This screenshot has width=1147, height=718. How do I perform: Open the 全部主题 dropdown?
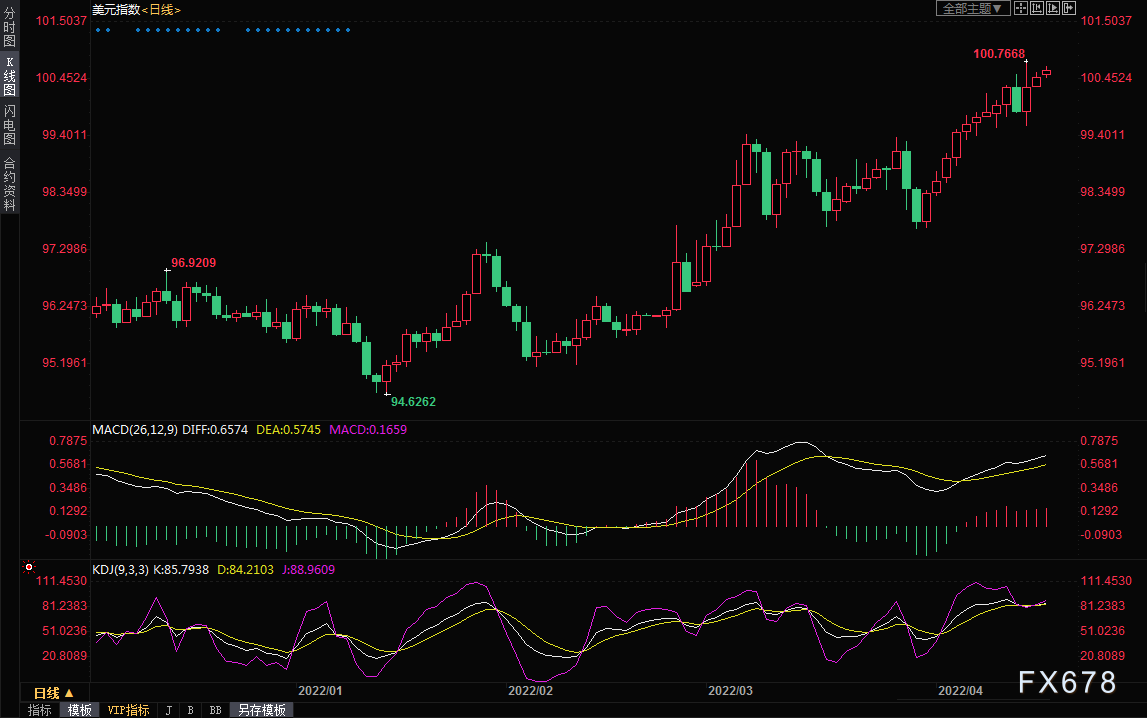[x=973, y=8]
